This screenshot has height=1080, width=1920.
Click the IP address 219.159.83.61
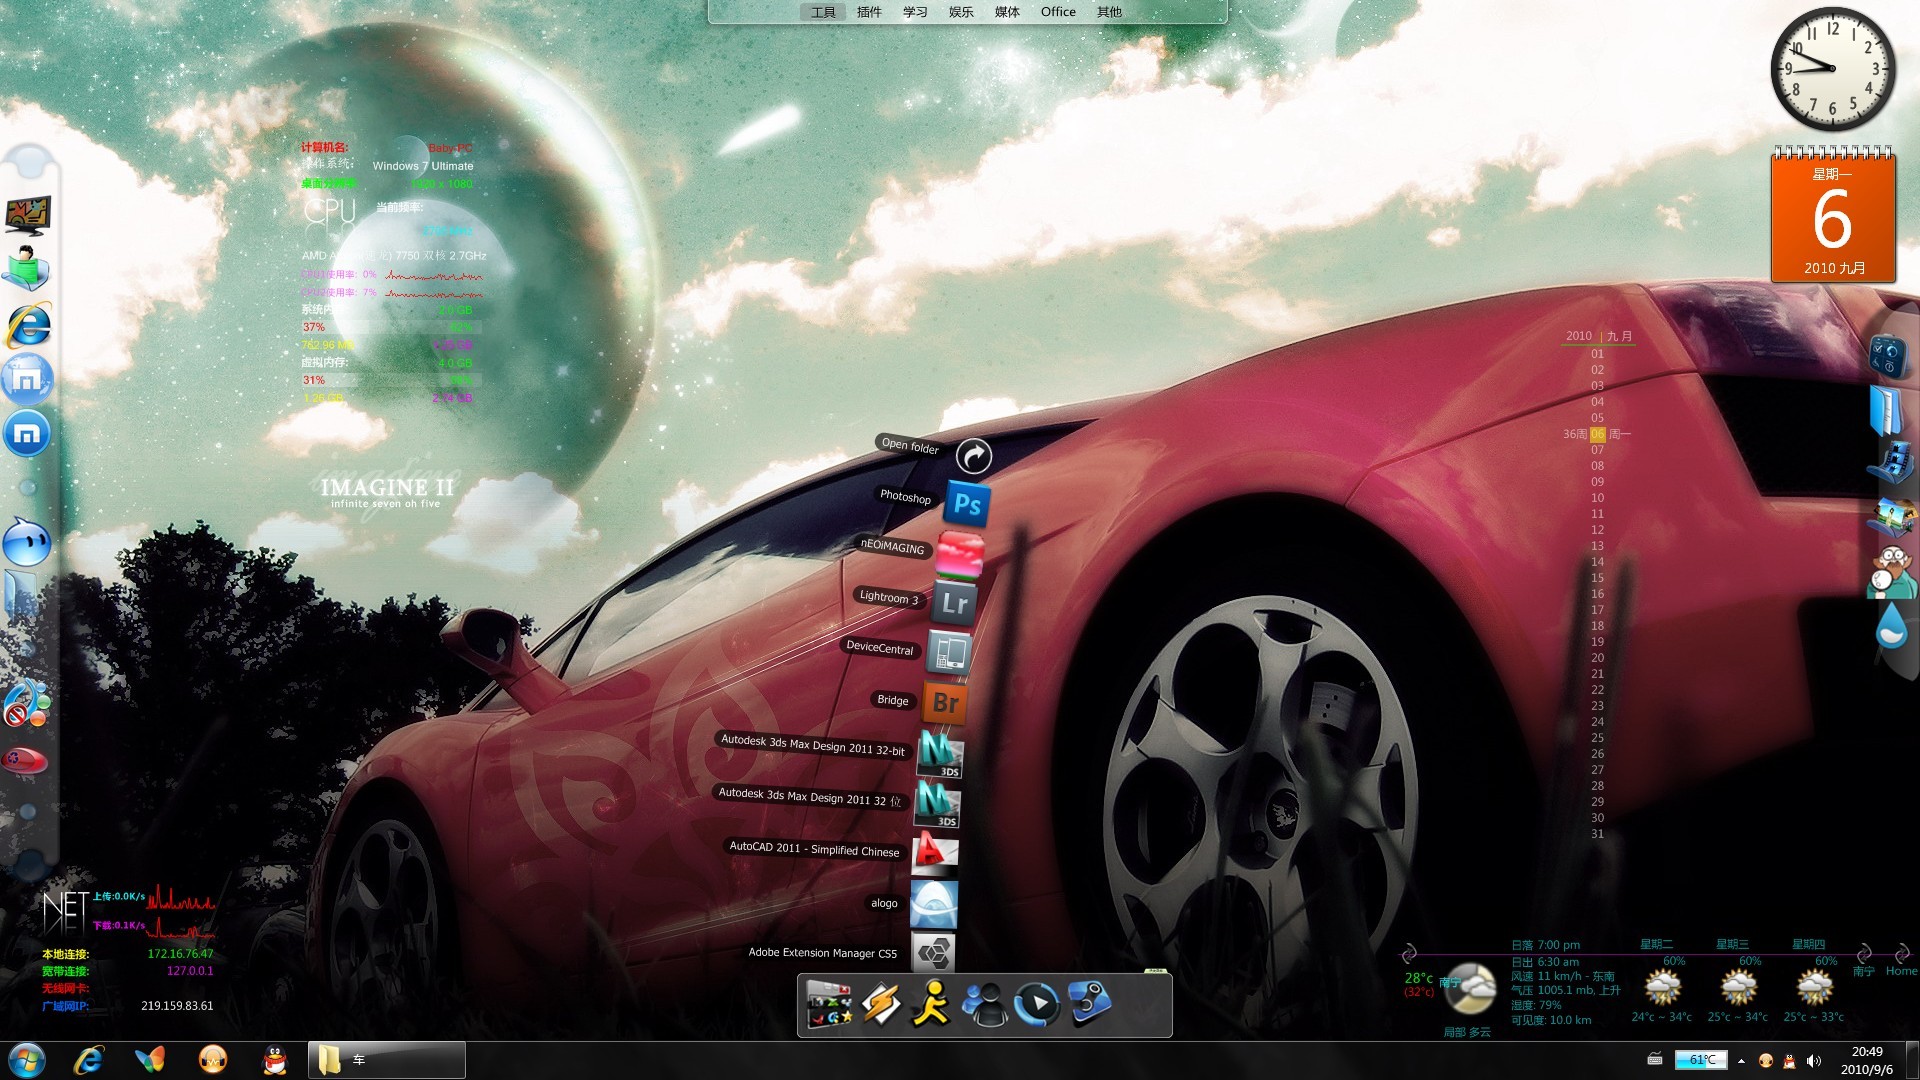(177, 1006)
